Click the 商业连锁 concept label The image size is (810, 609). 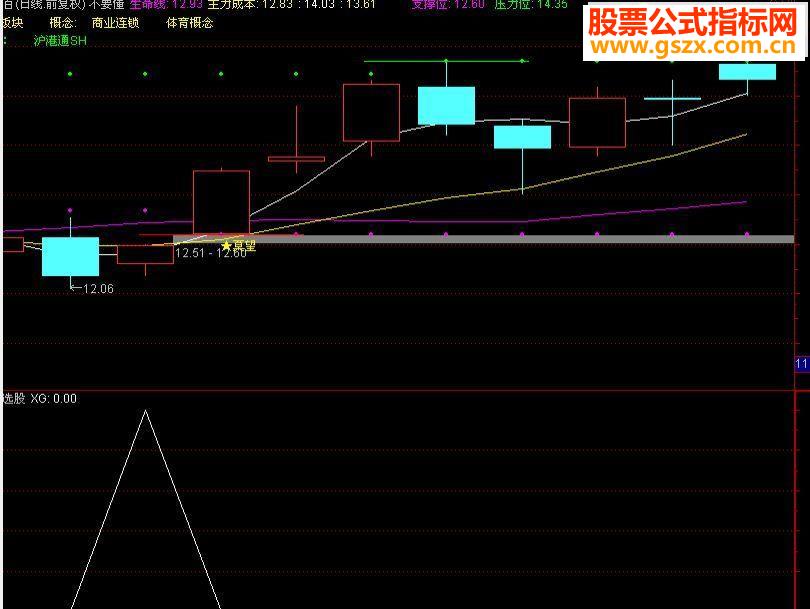(x=115, y=23)
